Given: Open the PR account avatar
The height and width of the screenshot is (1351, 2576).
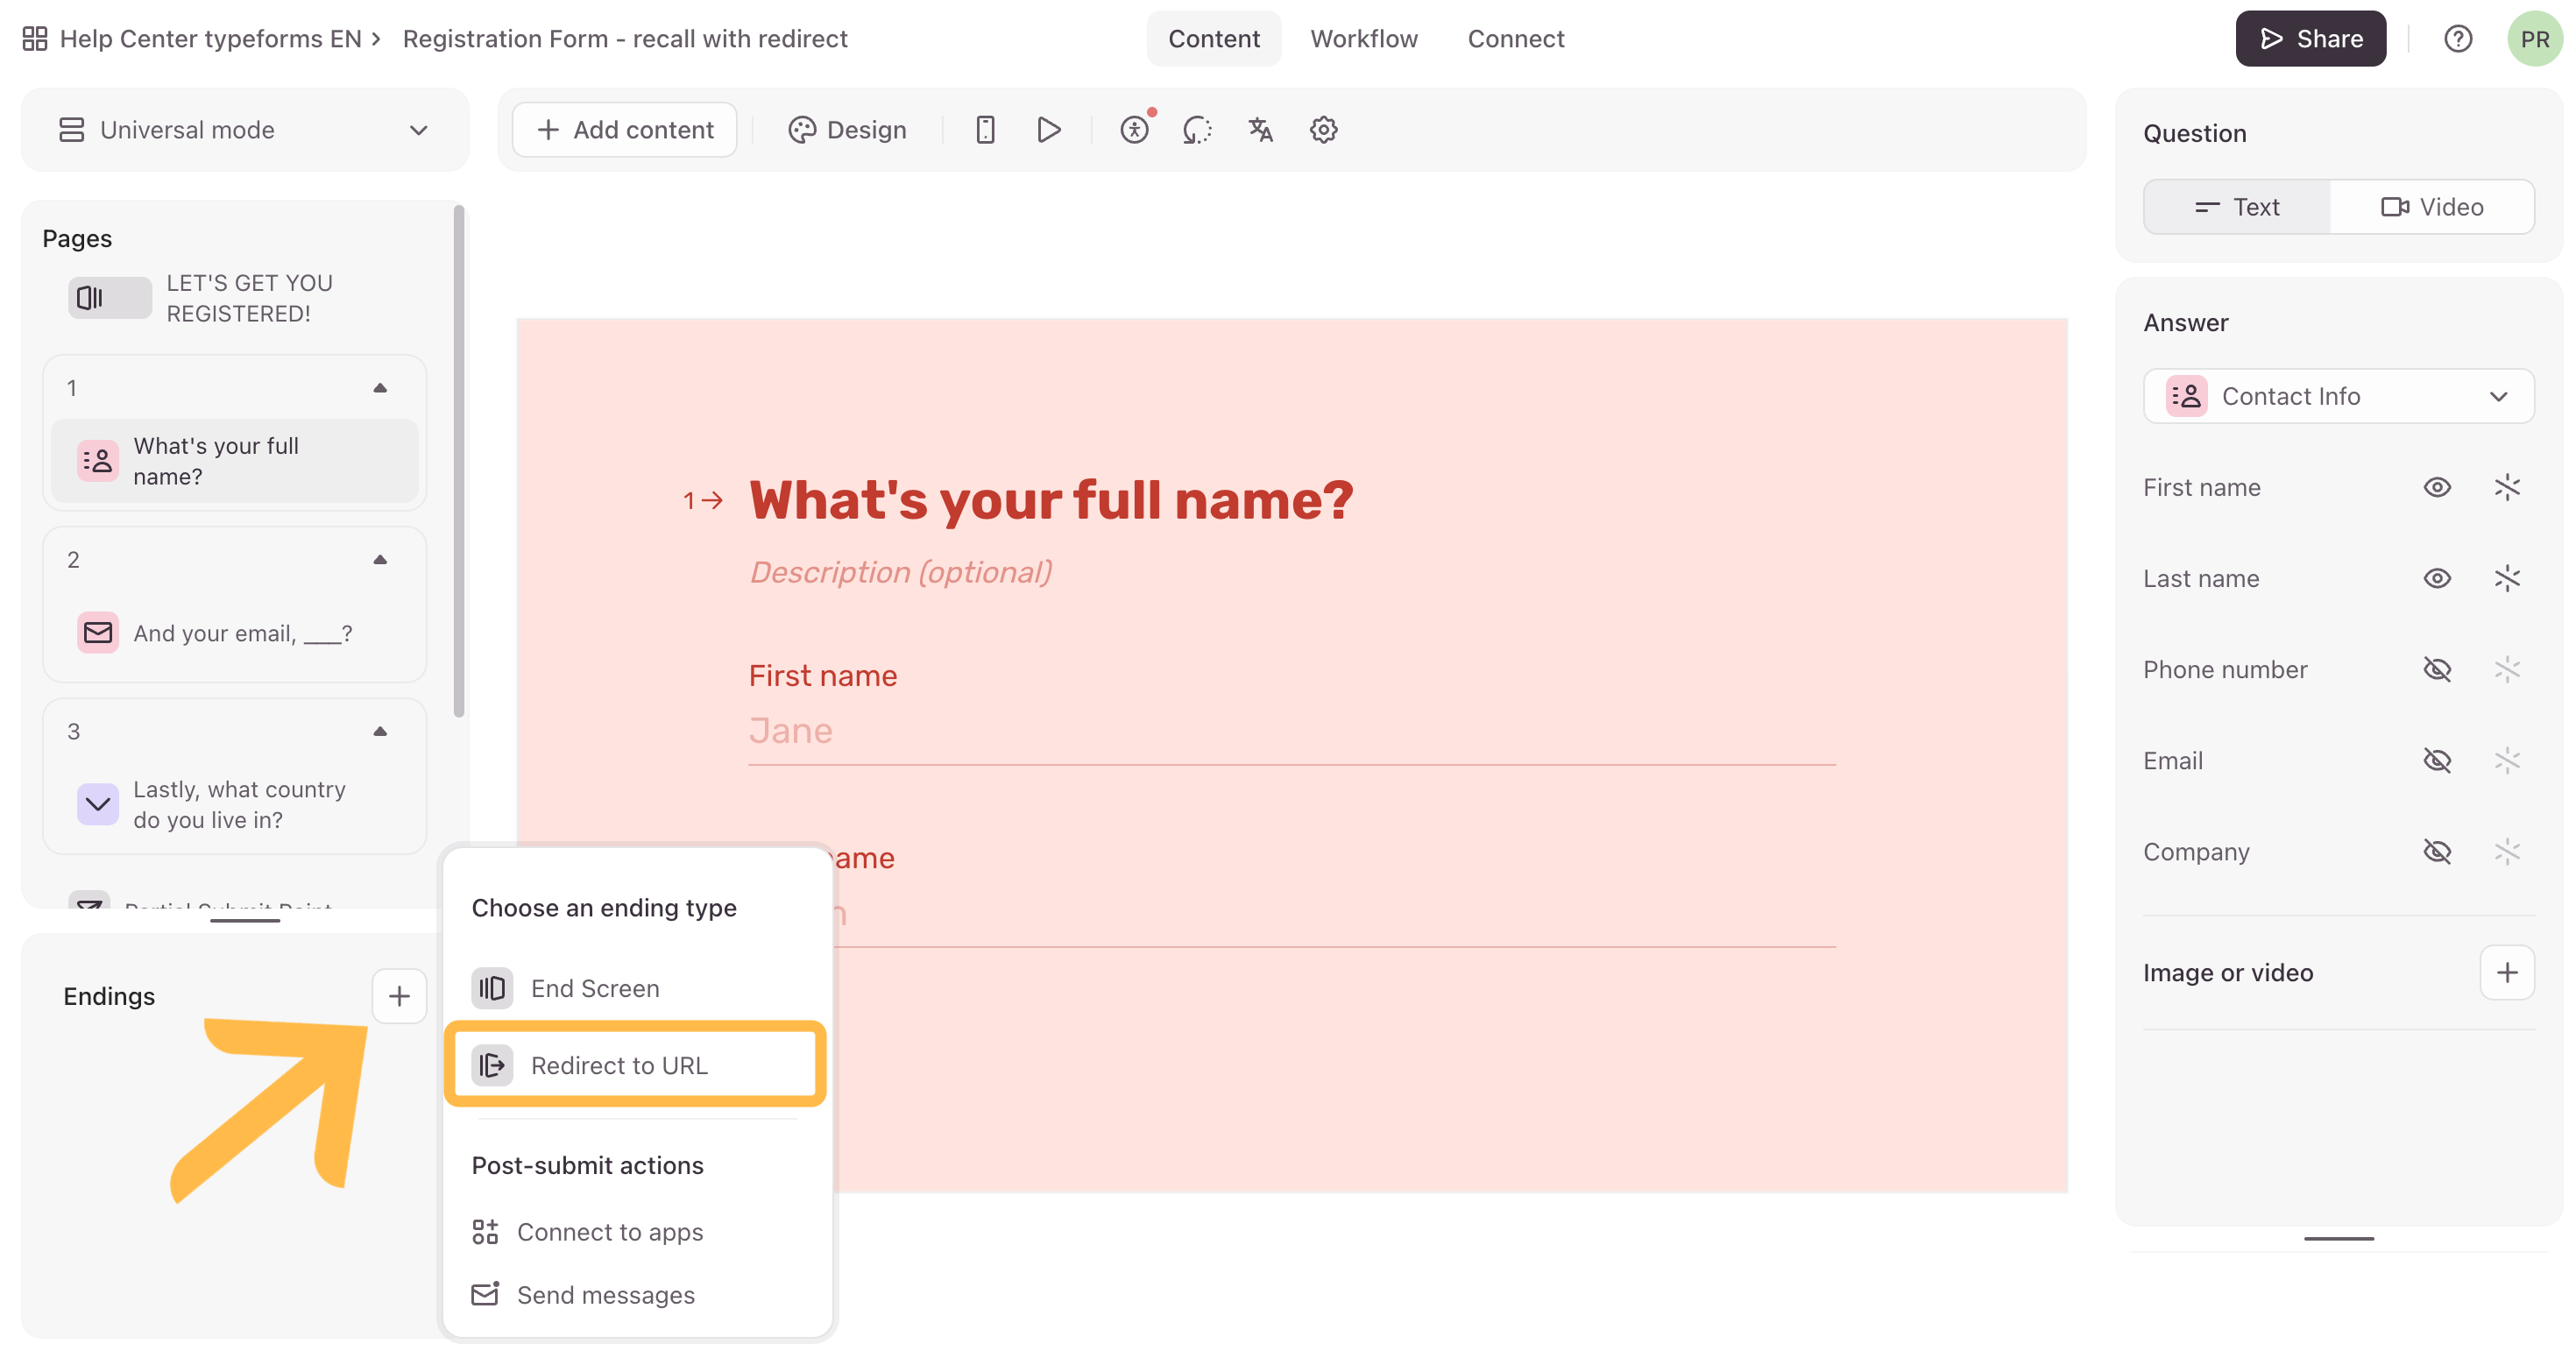Looking at the screenshot, I should (2534, 39).
